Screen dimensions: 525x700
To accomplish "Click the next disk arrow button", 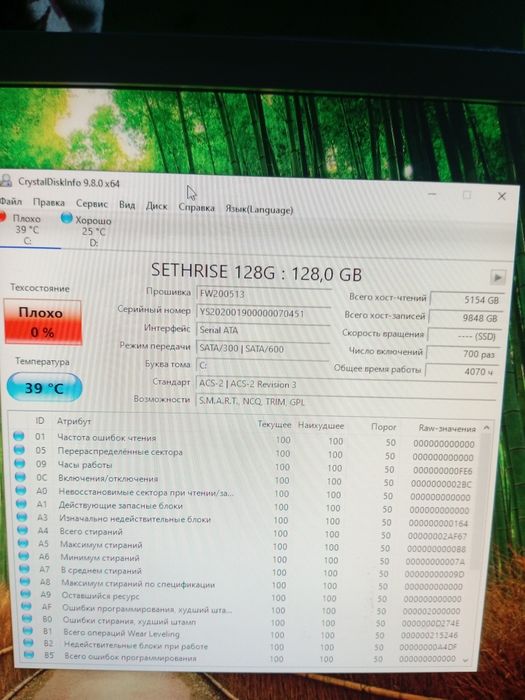I will pyautogui.click(x=497, y=277).
